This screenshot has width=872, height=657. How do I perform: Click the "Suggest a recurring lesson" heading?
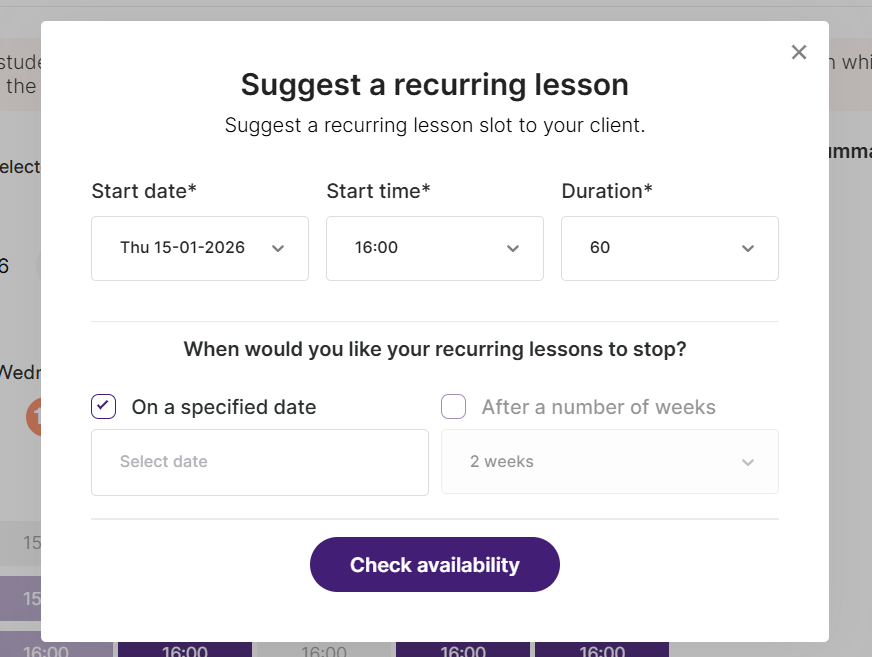(x=434, y=85)
